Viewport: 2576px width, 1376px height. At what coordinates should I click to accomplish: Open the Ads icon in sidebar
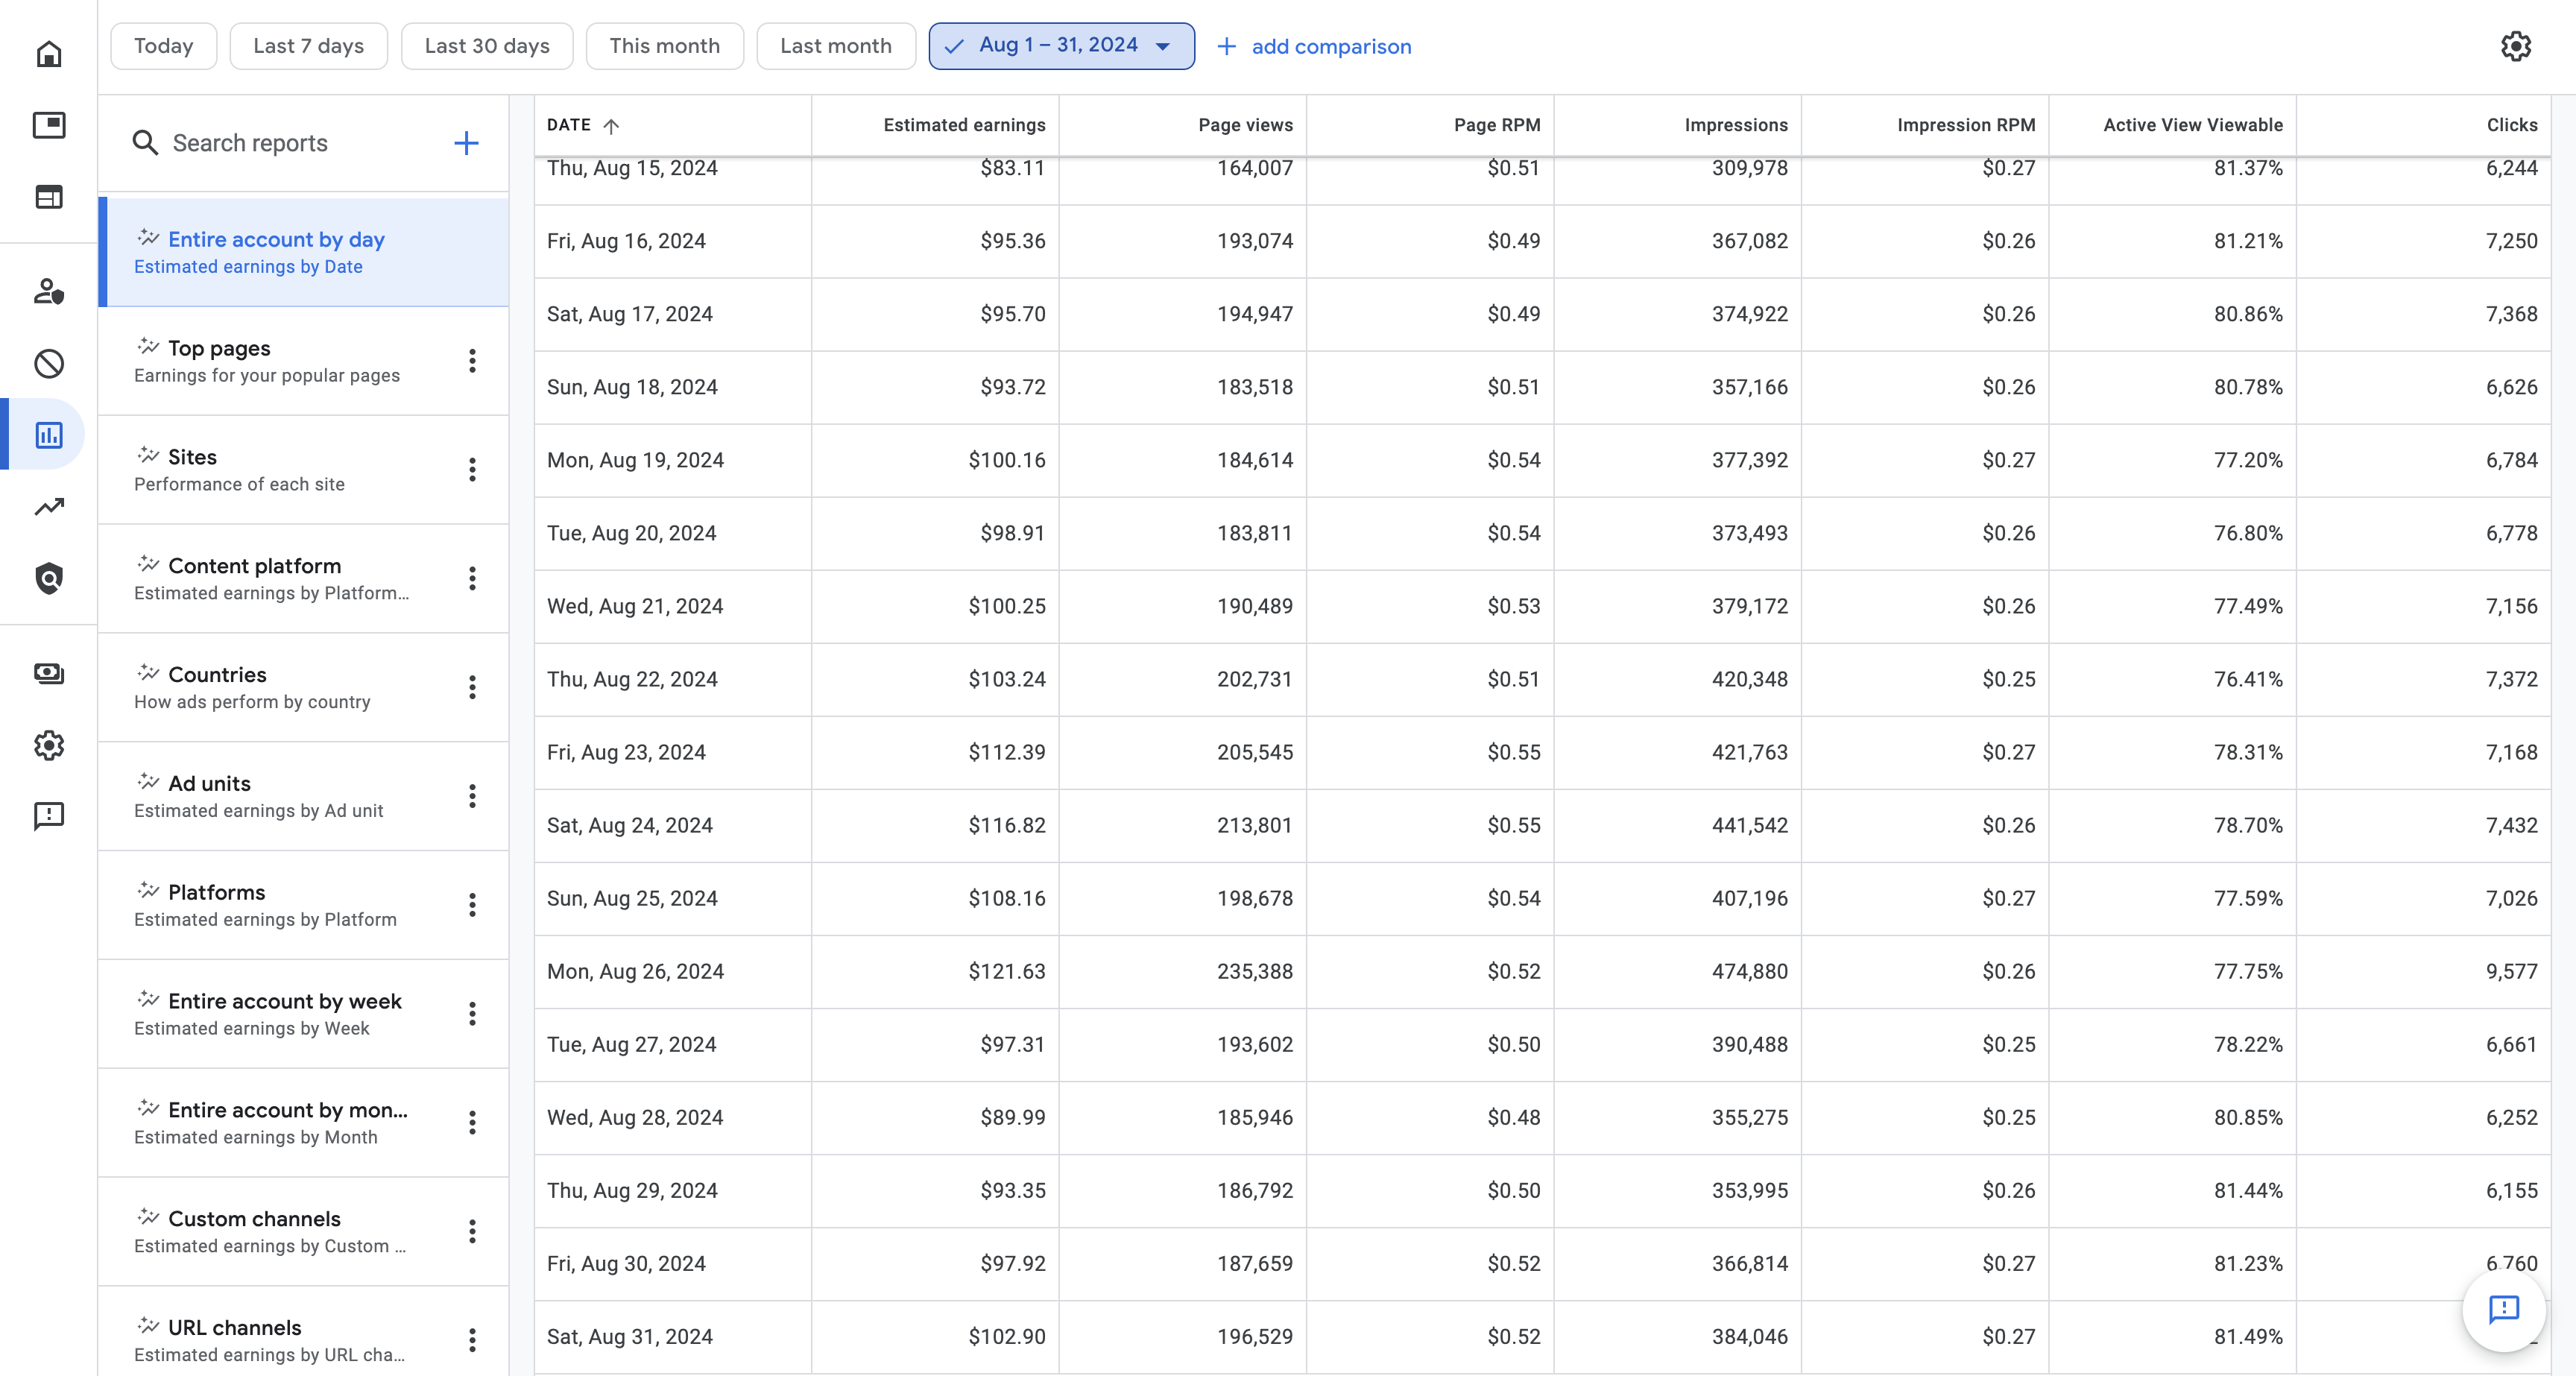(48, 125)
